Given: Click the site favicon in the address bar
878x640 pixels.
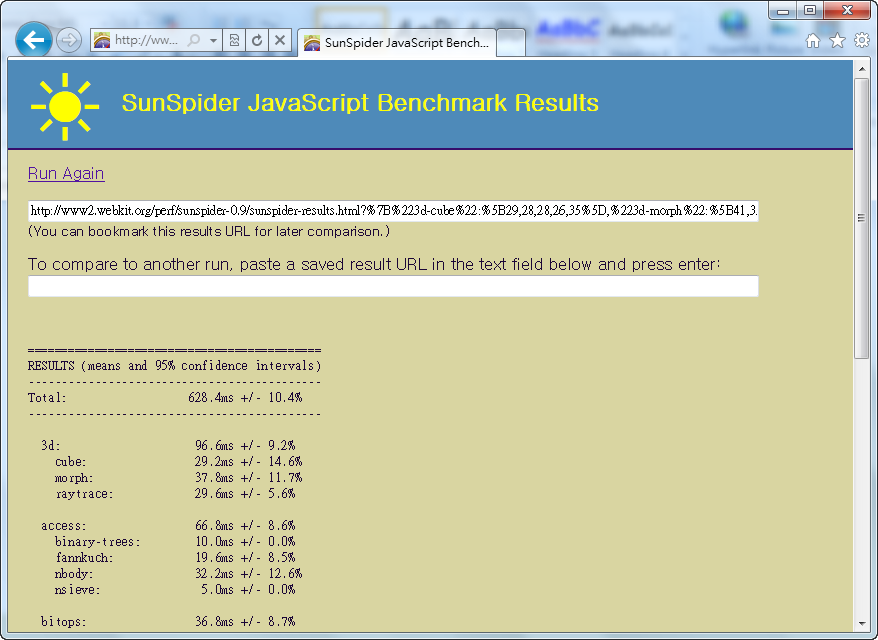Looking at the screenshot, I should [x=102, y=40].
